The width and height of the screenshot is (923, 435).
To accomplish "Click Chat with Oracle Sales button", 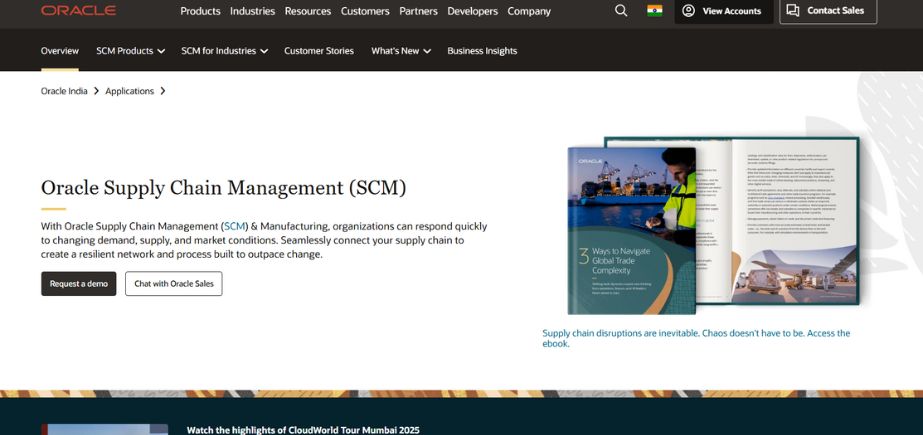I will [x=174, y=284].
